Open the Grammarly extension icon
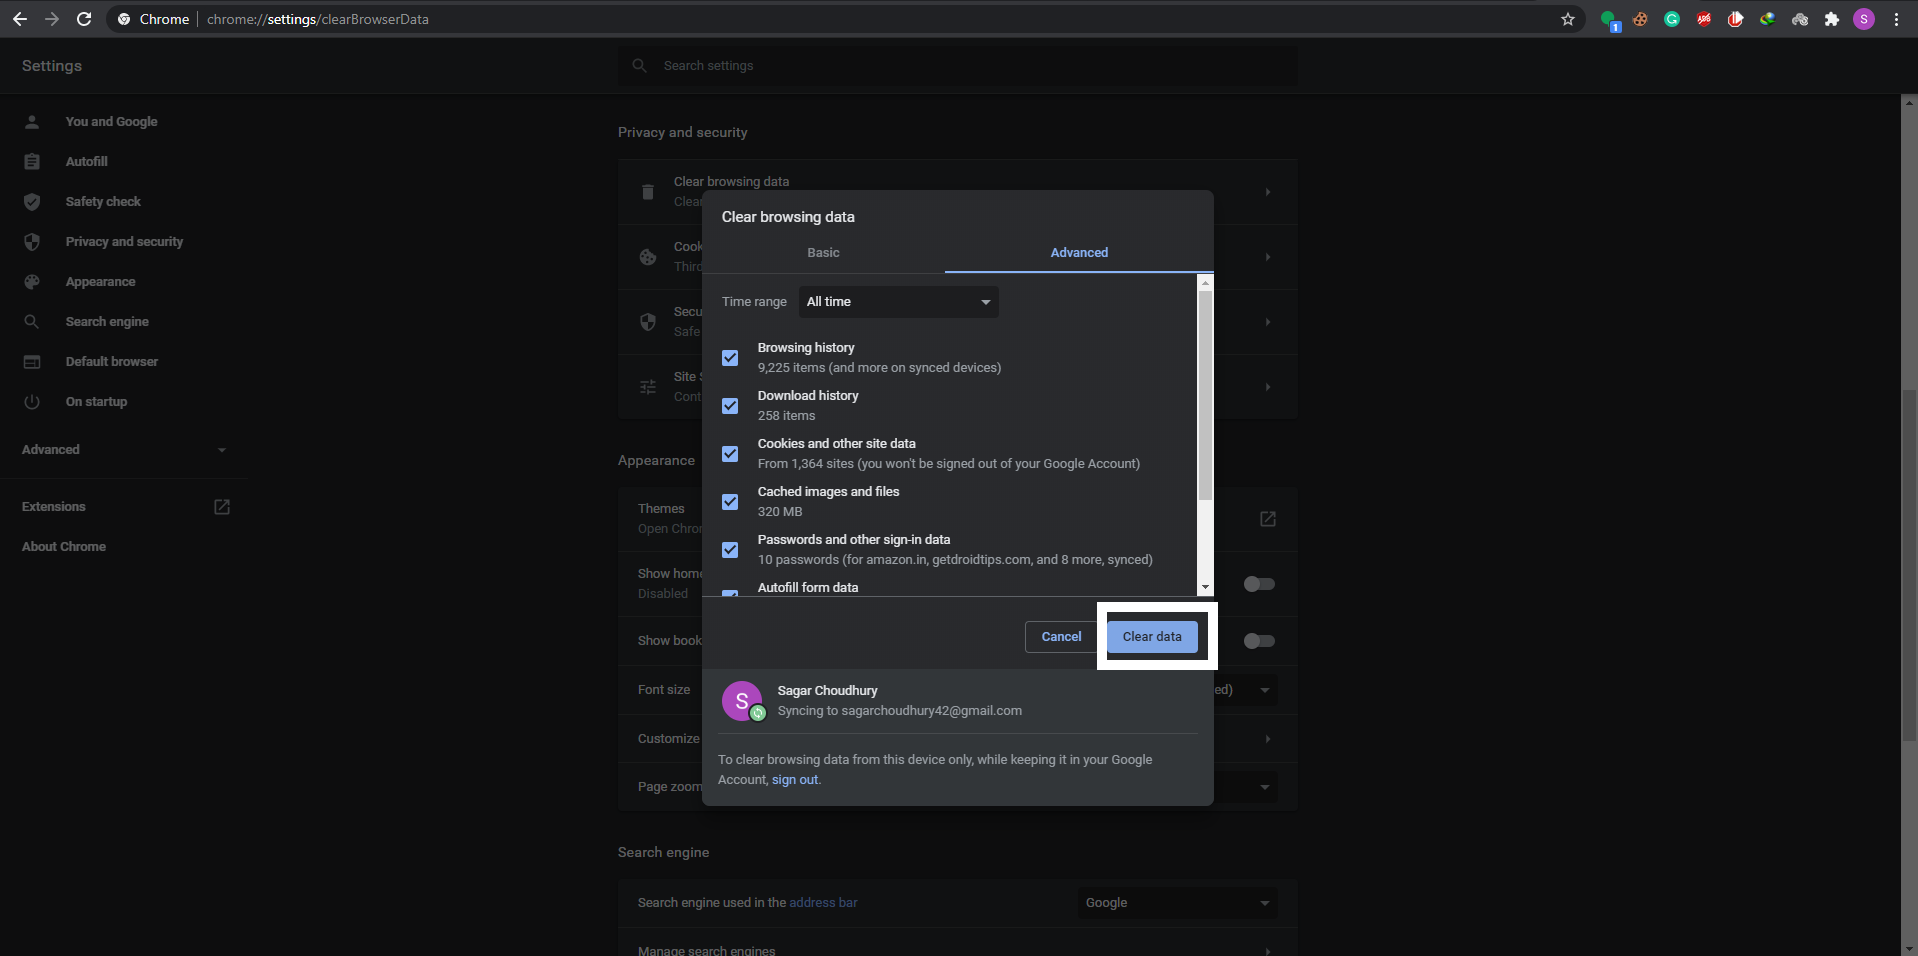Screen dimensions: 1918x956 pyautogui.click(x=1672, y=19)
